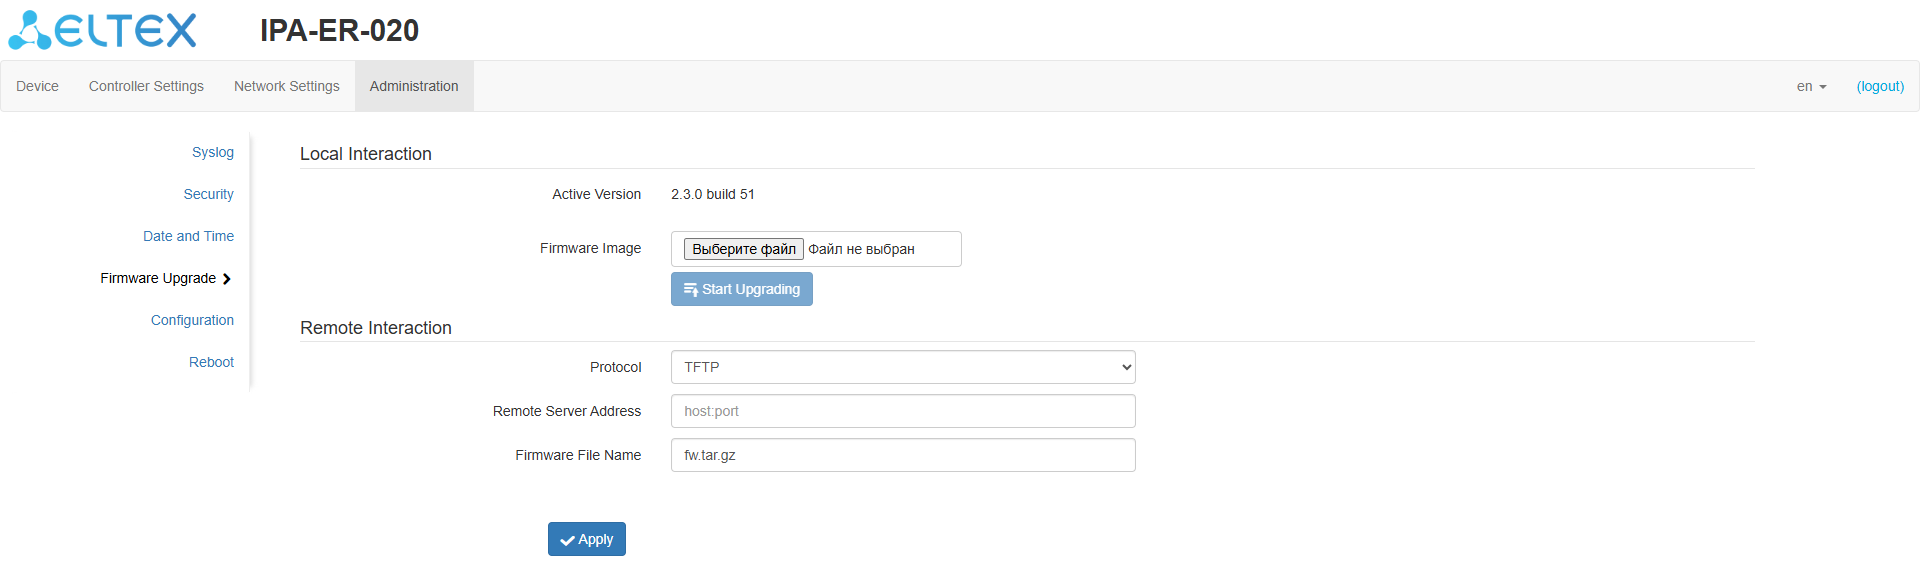
Task: Open the en language dropdown
Action: (1811, 87)
